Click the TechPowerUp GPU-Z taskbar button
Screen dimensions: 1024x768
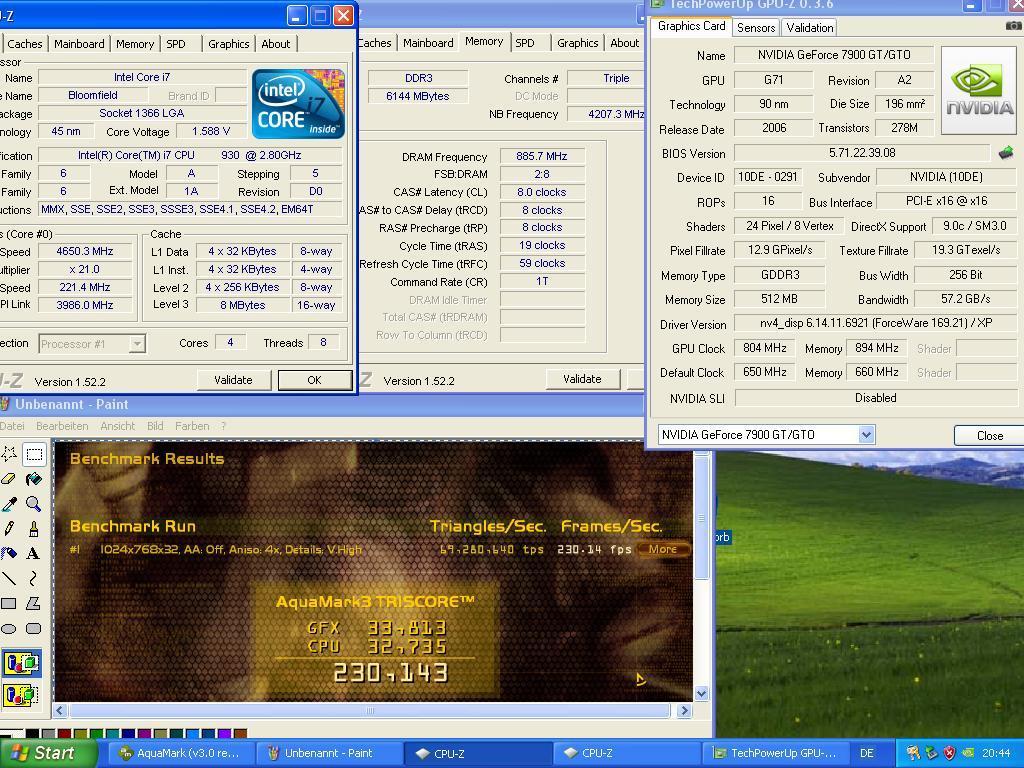point(775,753)
